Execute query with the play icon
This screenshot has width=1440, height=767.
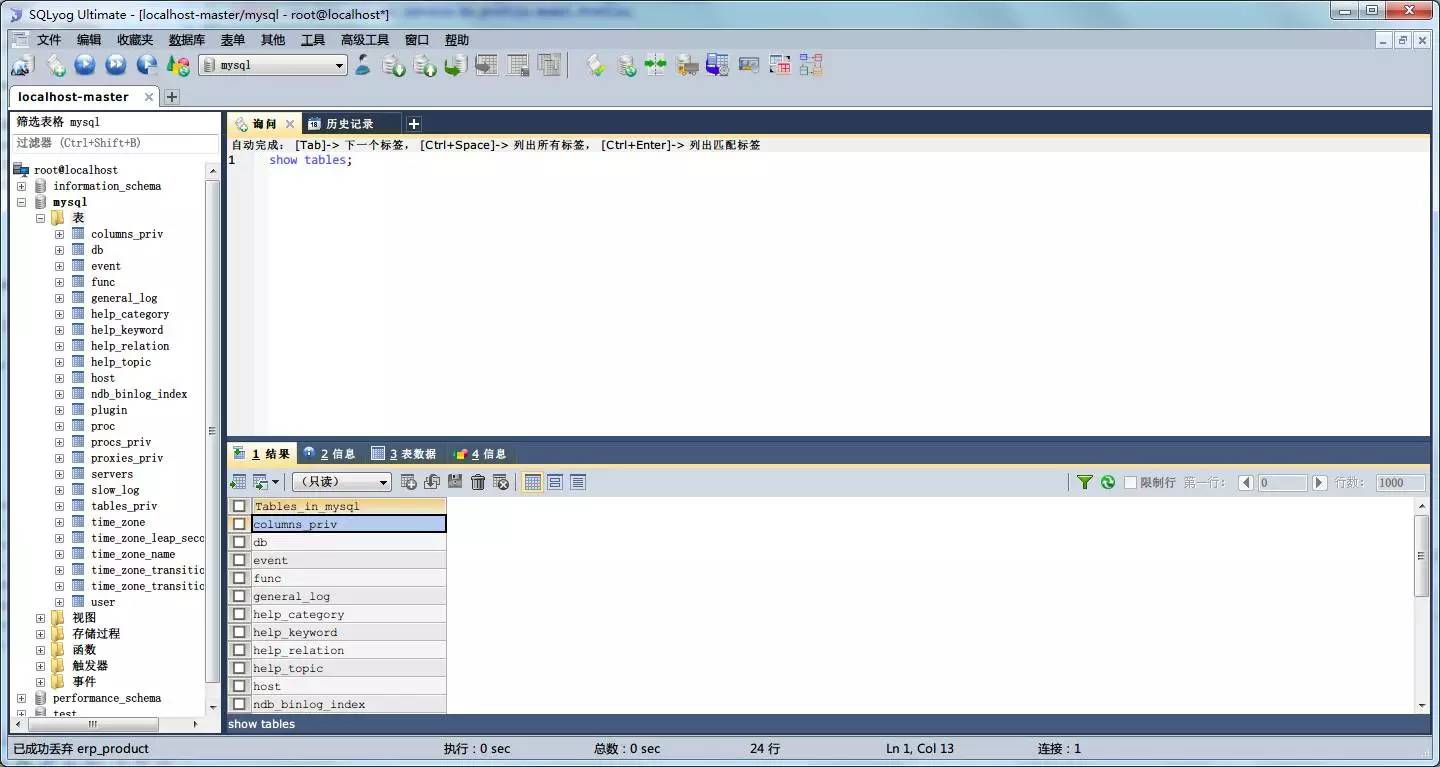click(x=86, y=65)
